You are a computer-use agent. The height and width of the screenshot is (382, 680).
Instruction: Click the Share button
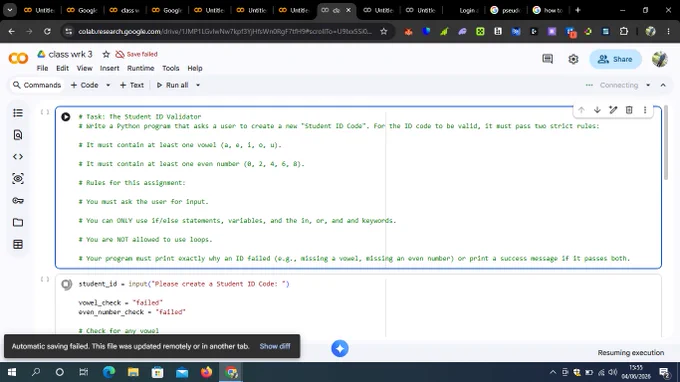tap(615, 59)
